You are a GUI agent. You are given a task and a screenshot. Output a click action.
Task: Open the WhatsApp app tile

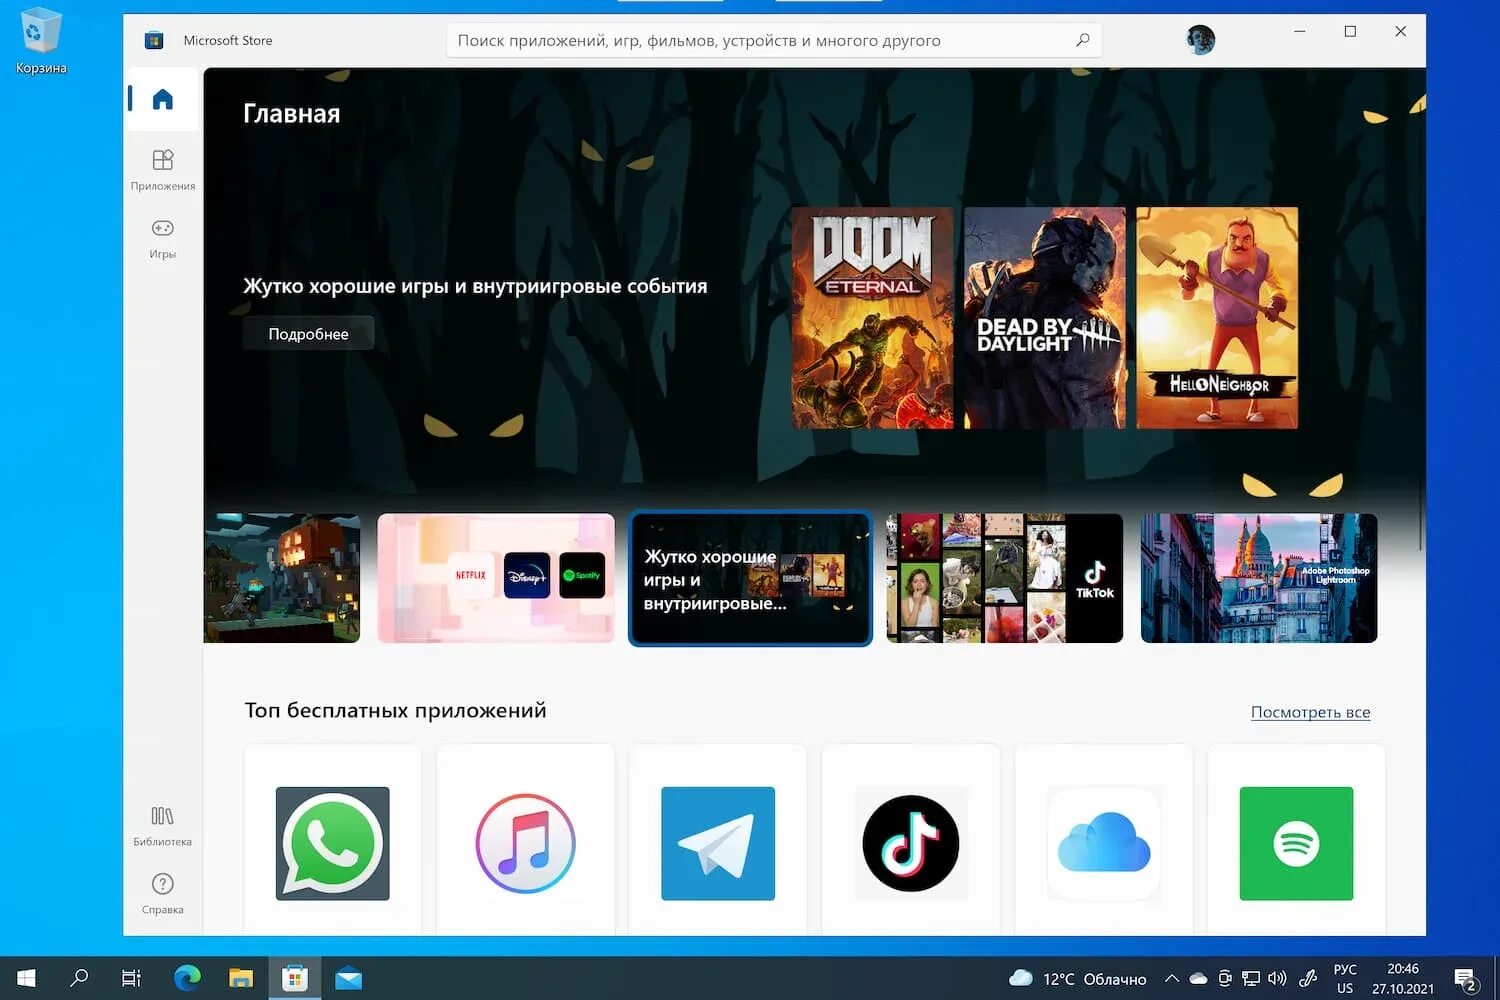pos(332,842)
